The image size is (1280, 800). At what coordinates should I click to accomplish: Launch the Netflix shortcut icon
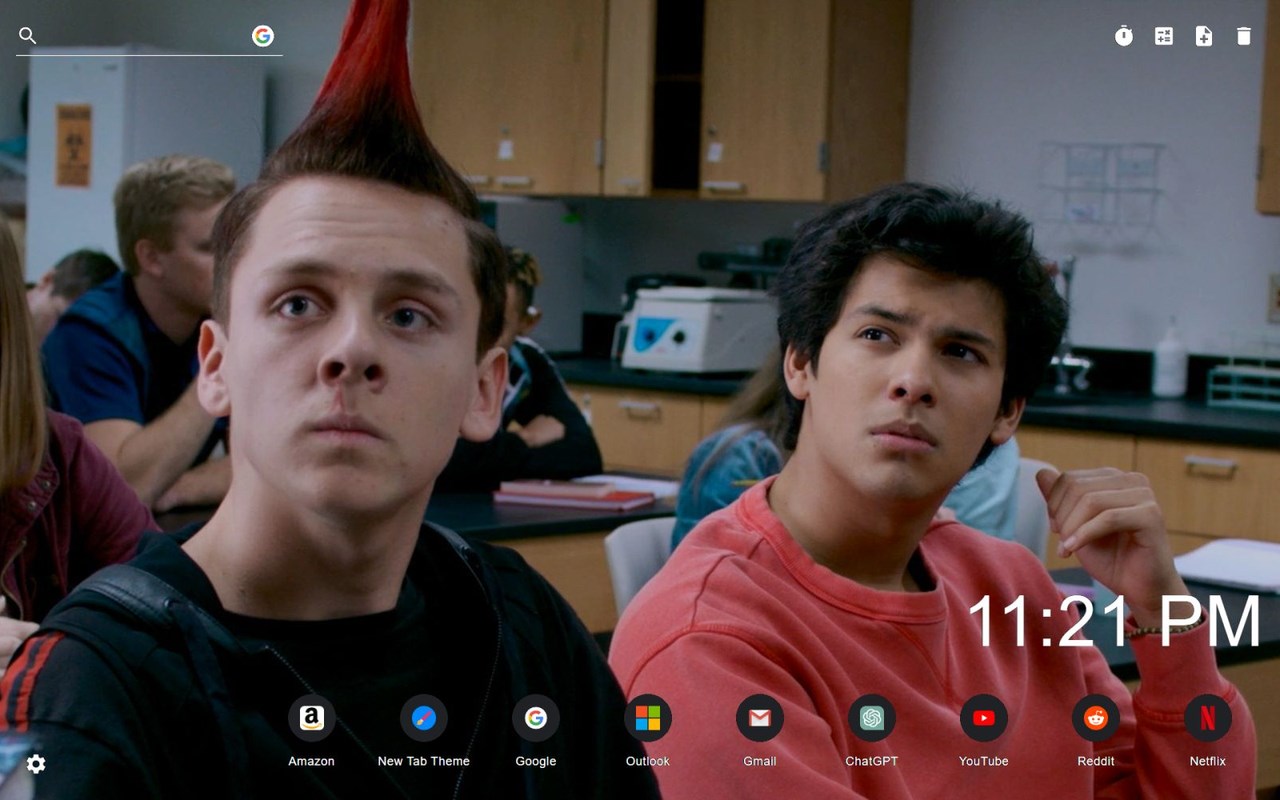1207,718
